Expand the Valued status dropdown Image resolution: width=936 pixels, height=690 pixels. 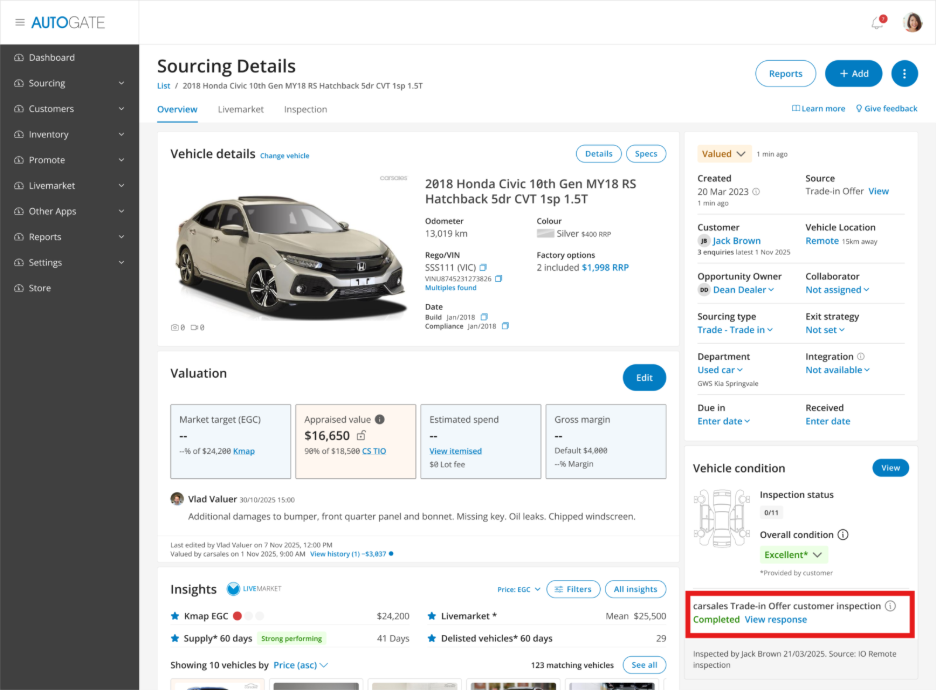724,154
